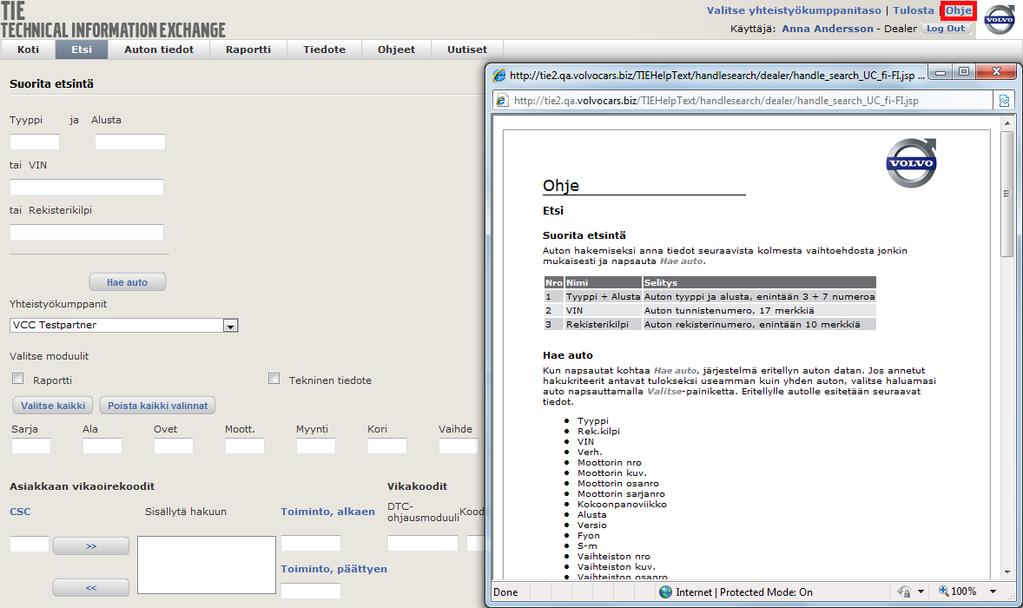
Task: Focus the DTC-ohjausmoduuli input field
Action: pyautogui.click(x=423, y=543)
